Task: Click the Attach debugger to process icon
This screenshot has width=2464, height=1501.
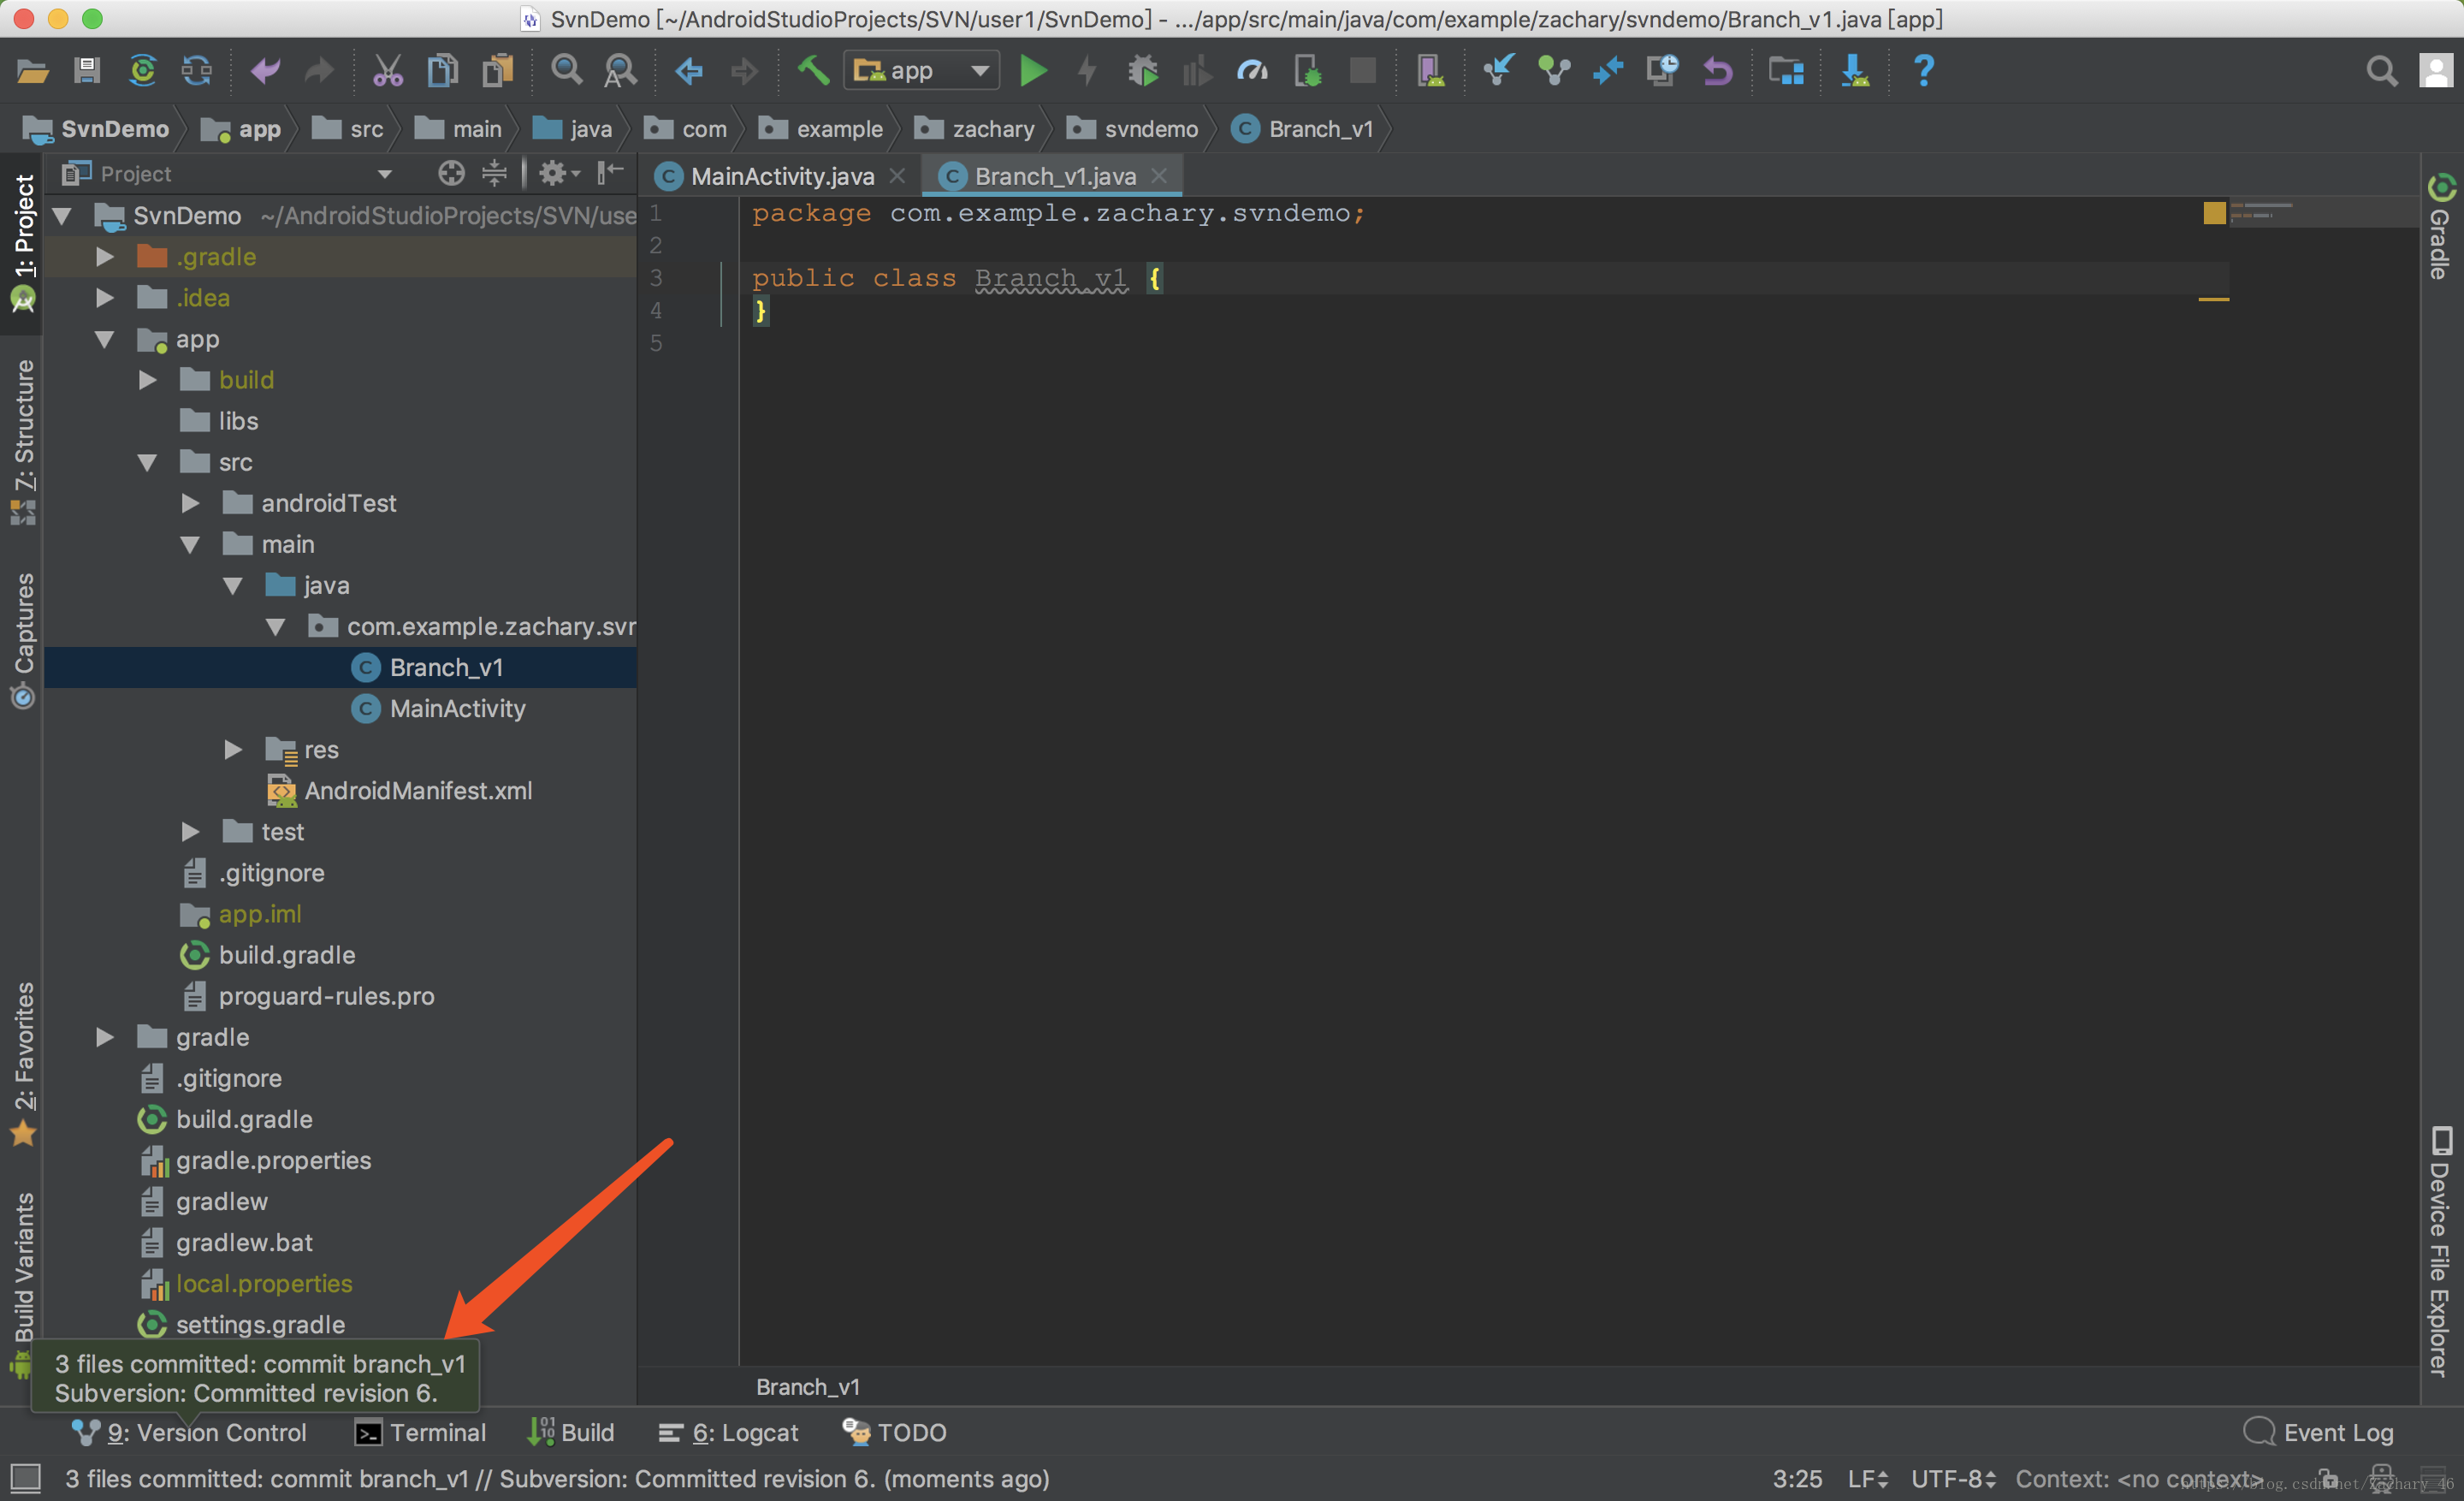Action: click(1308, 71)
